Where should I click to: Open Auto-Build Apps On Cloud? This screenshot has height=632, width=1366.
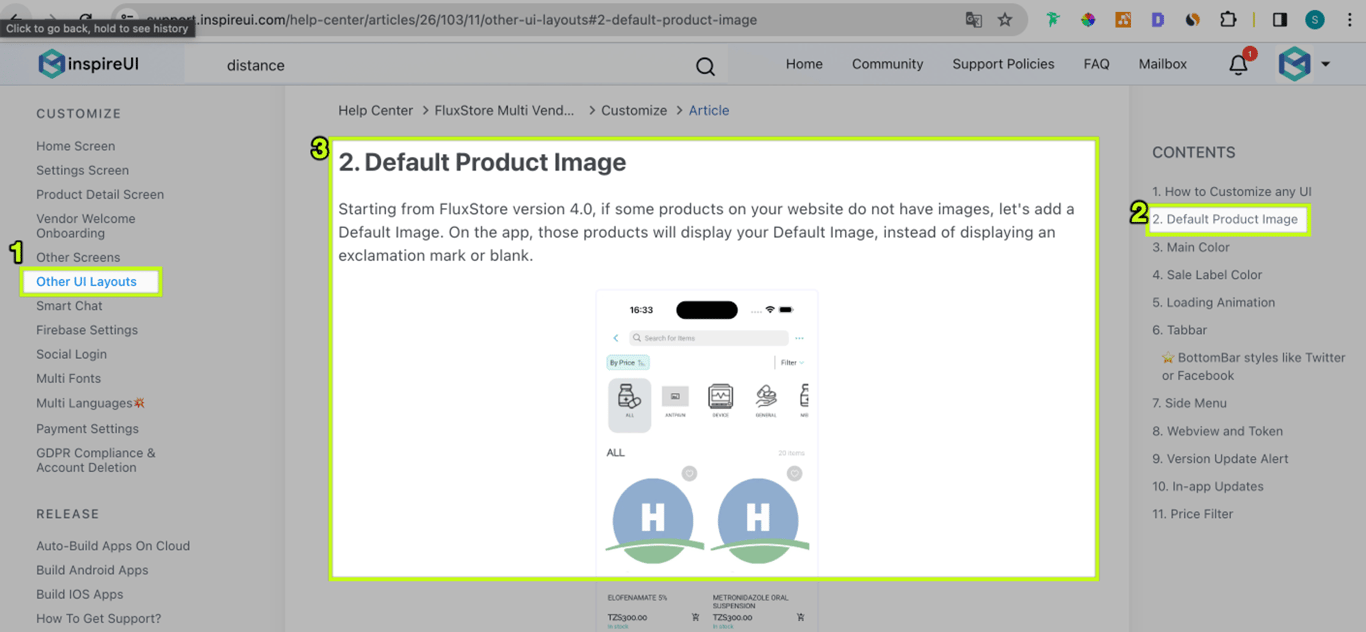[113, 546]
